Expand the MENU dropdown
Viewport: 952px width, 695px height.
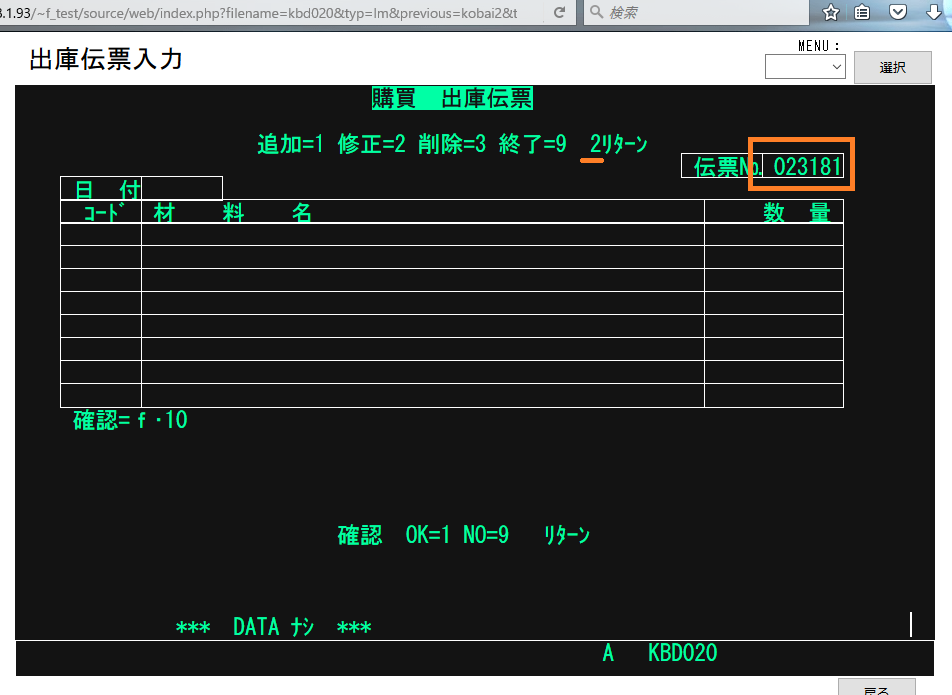[805, 67]
